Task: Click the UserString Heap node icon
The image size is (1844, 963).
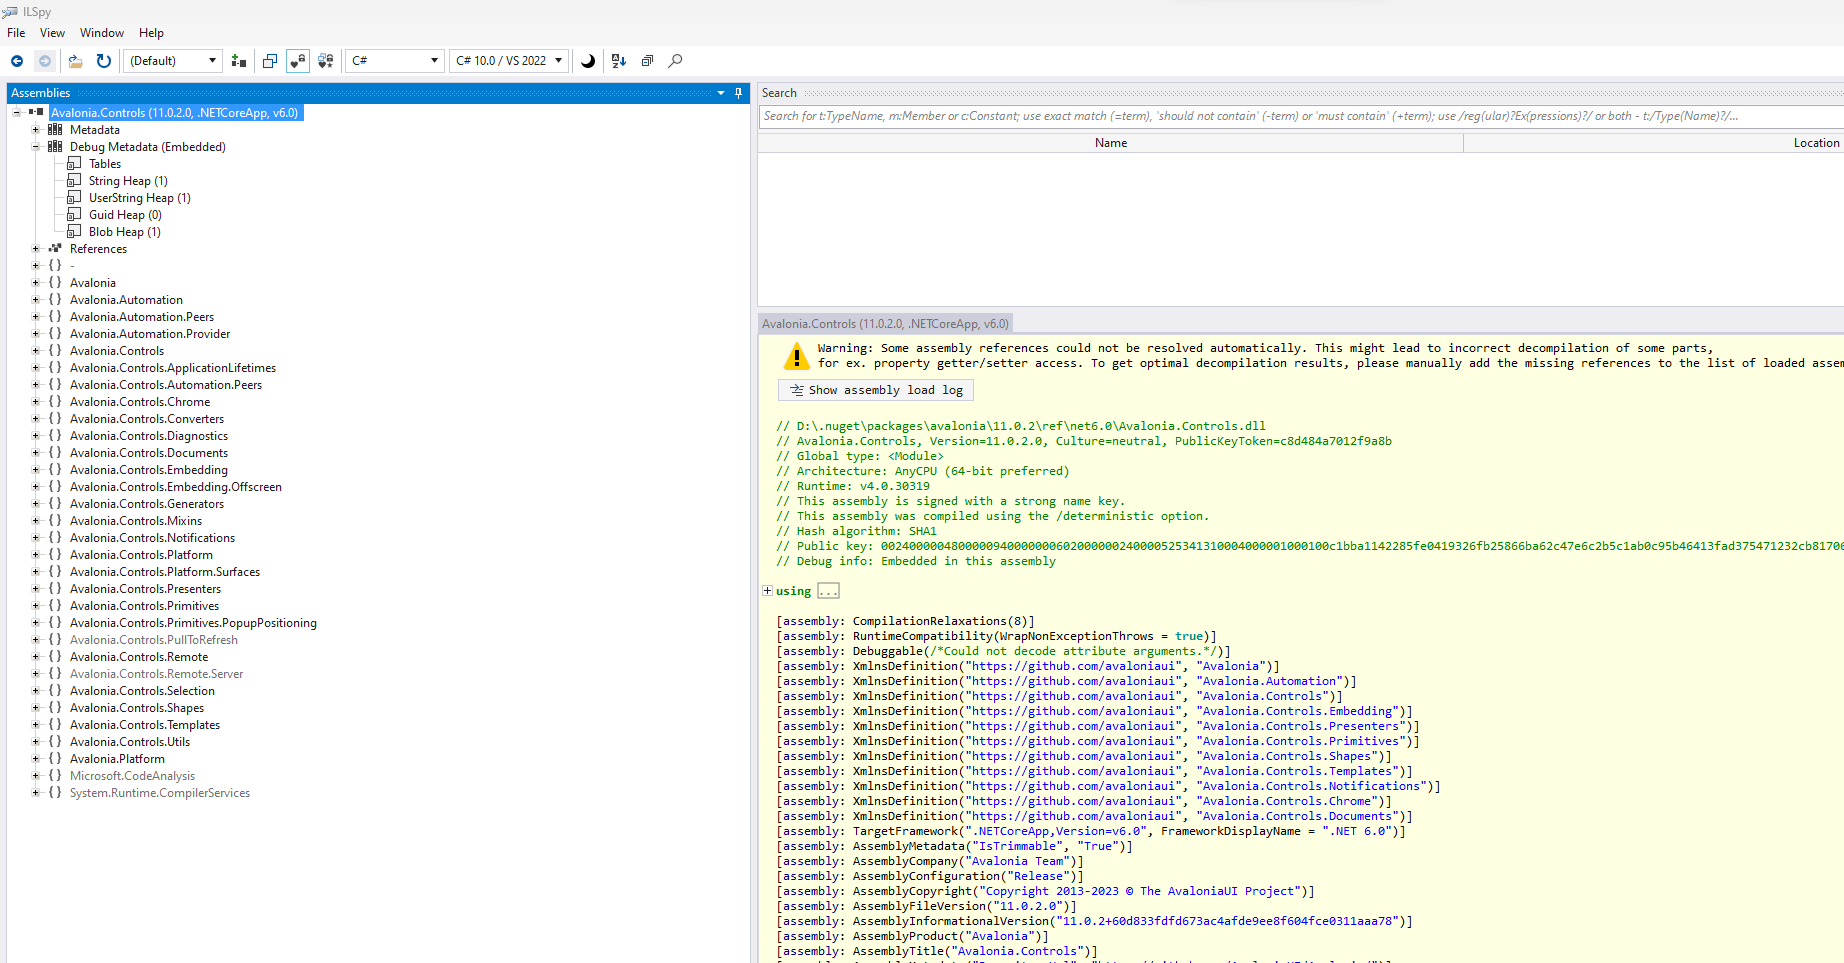Action: [74, 198]
